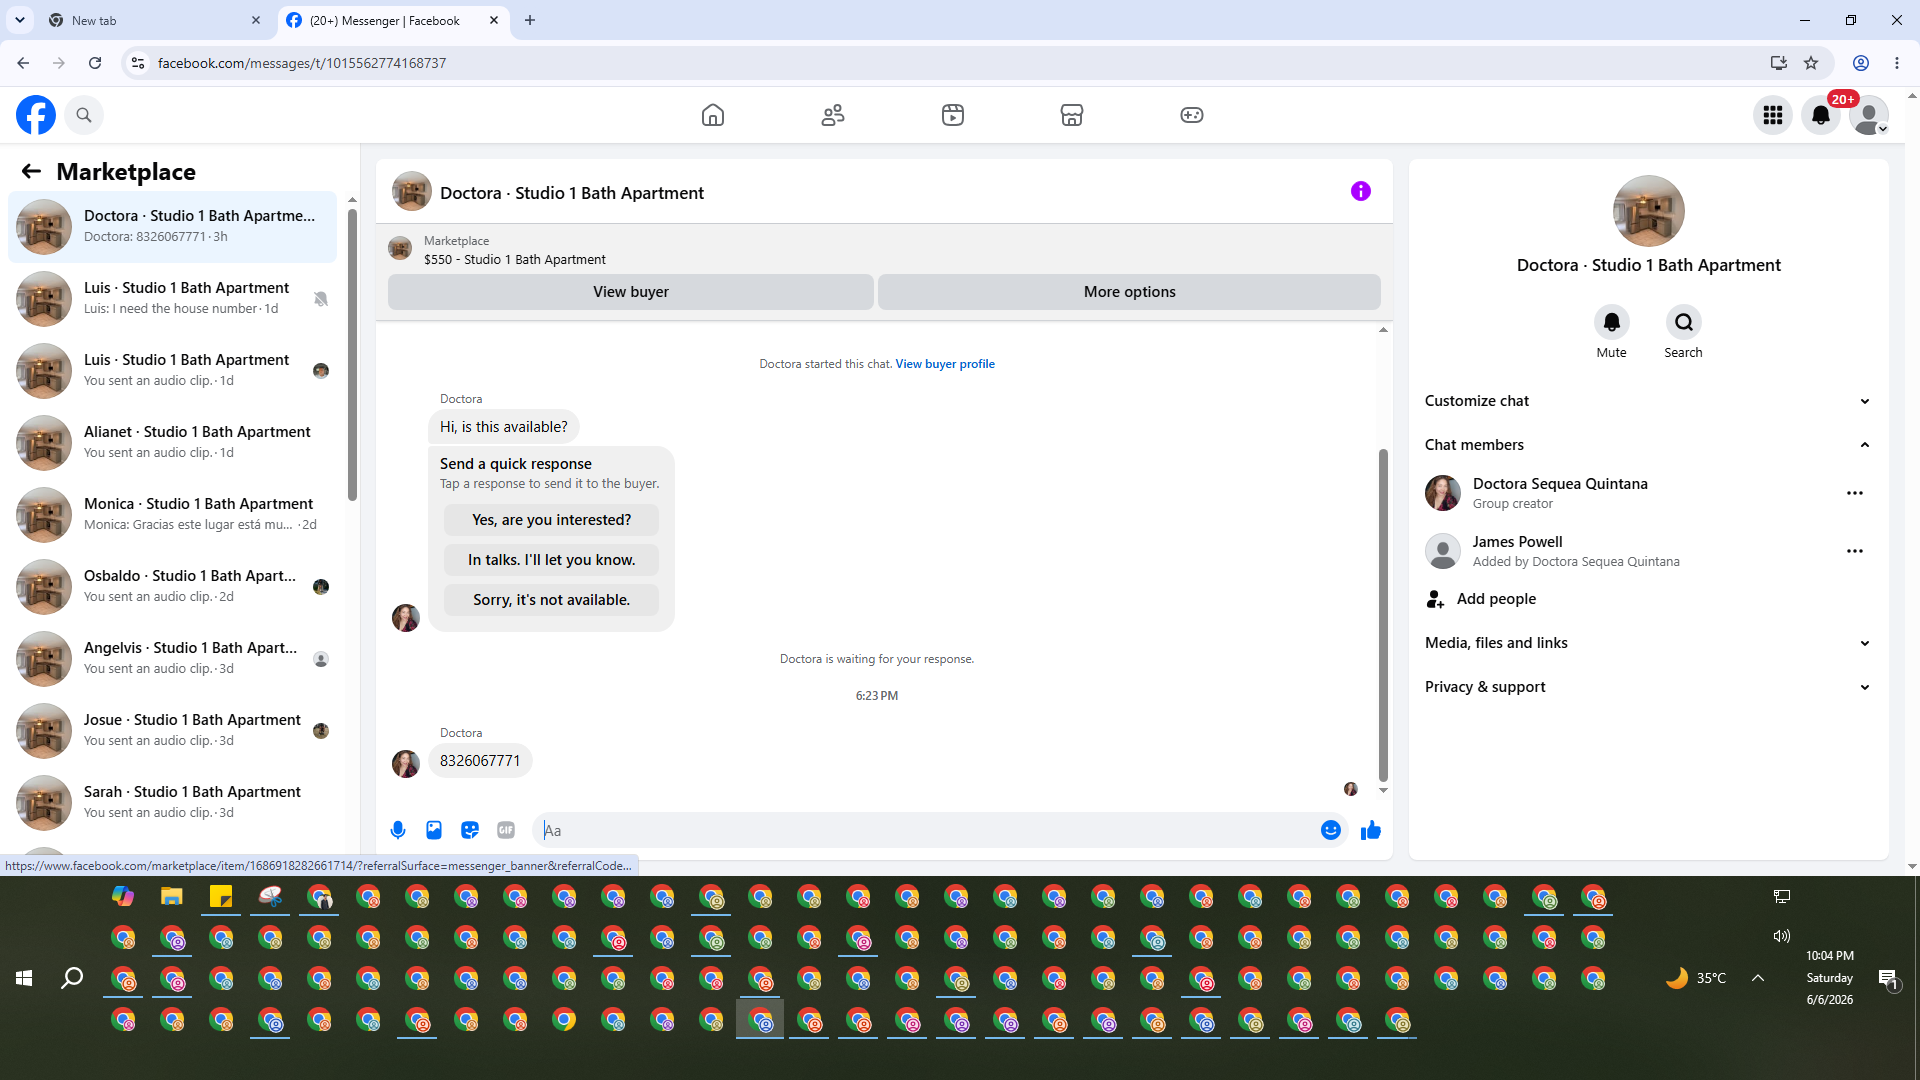Open the Angelvis Studio 1 Bath chat
Image resolution: width=1920 pixels, height=1080 pixels.
click(173, 658)
